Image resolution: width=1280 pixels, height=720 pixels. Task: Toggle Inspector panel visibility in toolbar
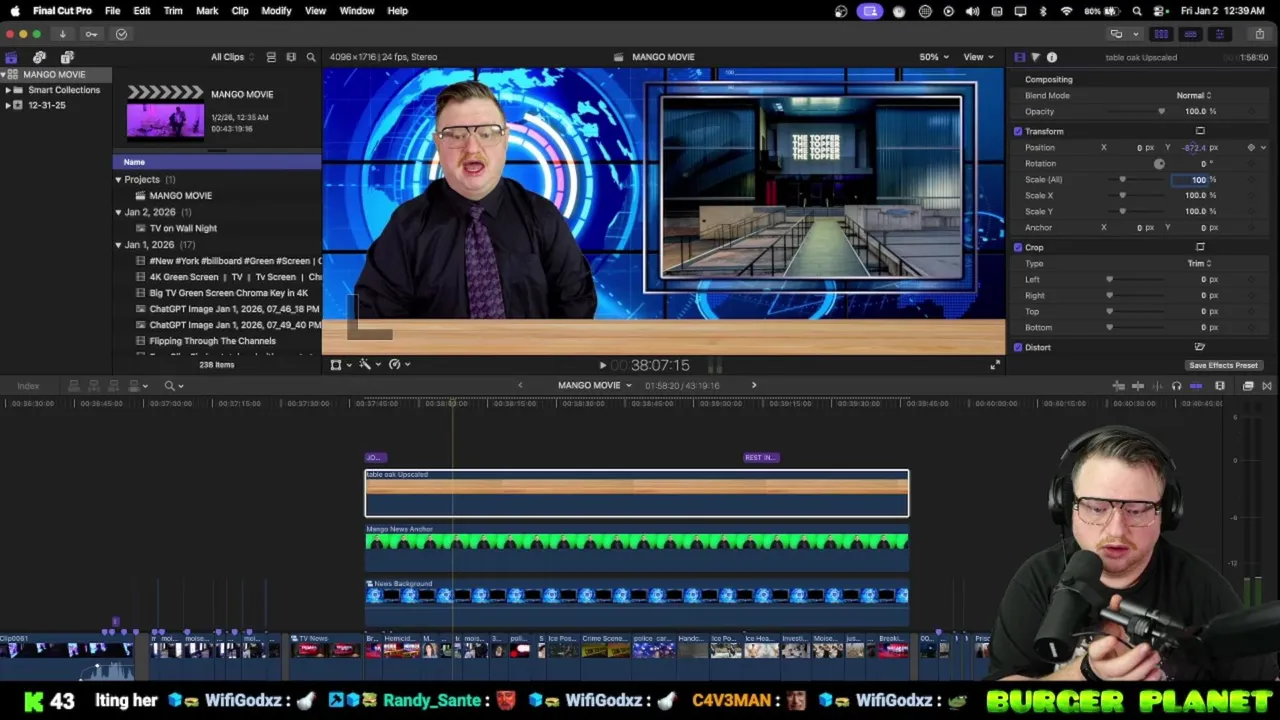coord(1219,34)
